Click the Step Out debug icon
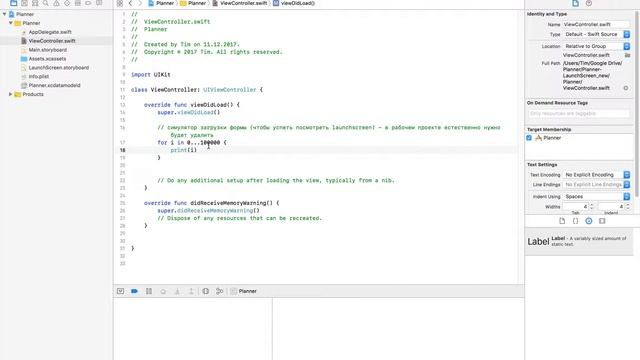Screen dimensions: 640x360 pyautogui.click(x=191, y=291)
